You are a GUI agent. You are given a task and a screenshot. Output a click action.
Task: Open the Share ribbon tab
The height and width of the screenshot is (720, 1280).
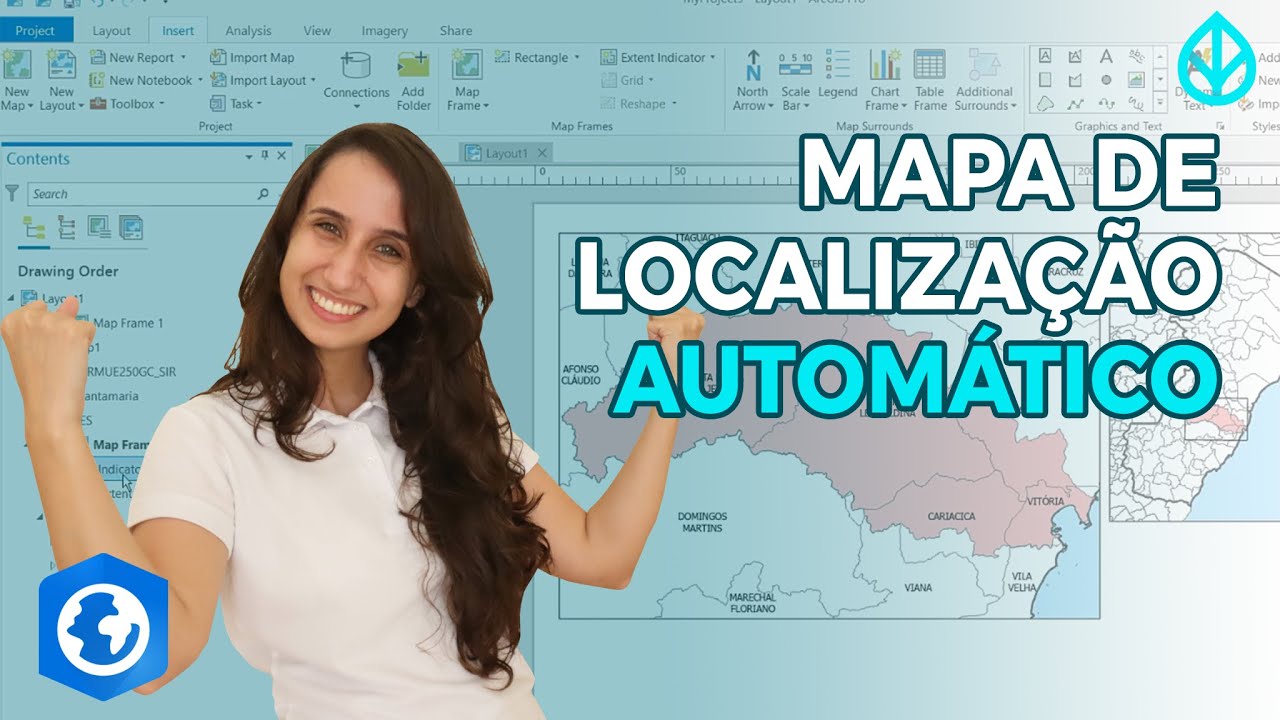[x=456, y=30]
